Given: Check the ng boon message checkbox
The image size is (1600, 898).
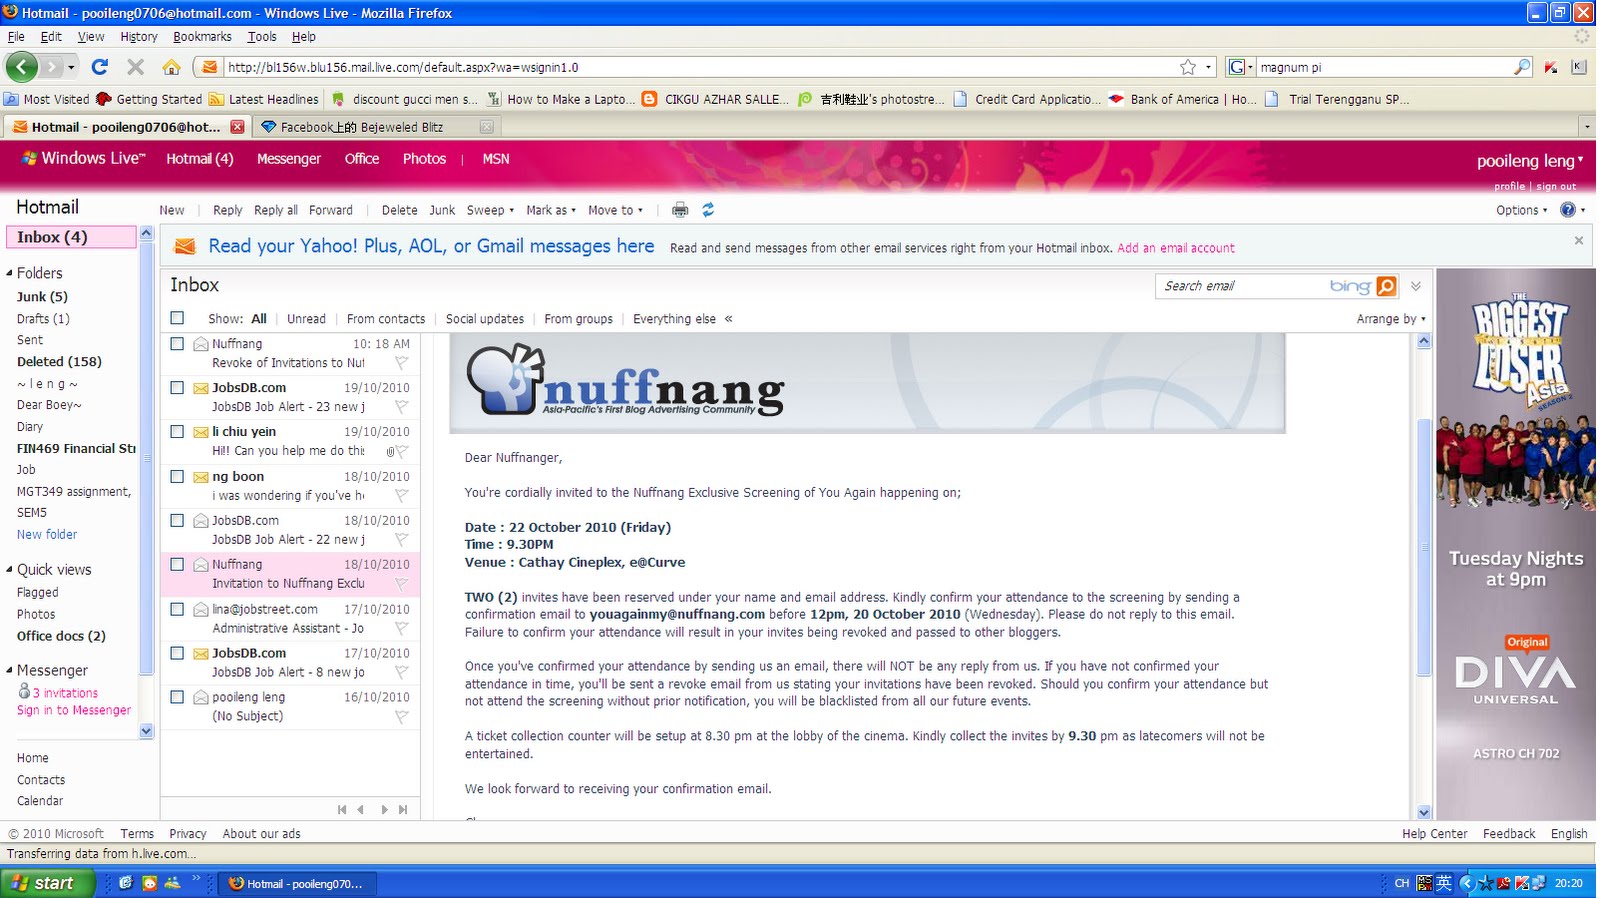Looking at the screenshot, I should pyautogui.click(x=177, y=476).
